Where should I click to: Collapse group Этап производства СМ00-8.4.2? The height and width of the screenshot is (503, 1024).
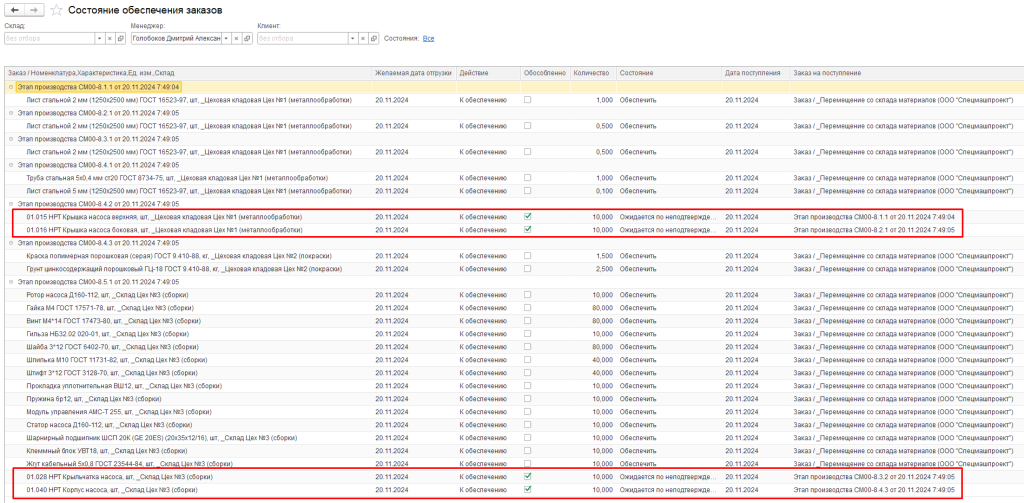[x=10, y=204]
